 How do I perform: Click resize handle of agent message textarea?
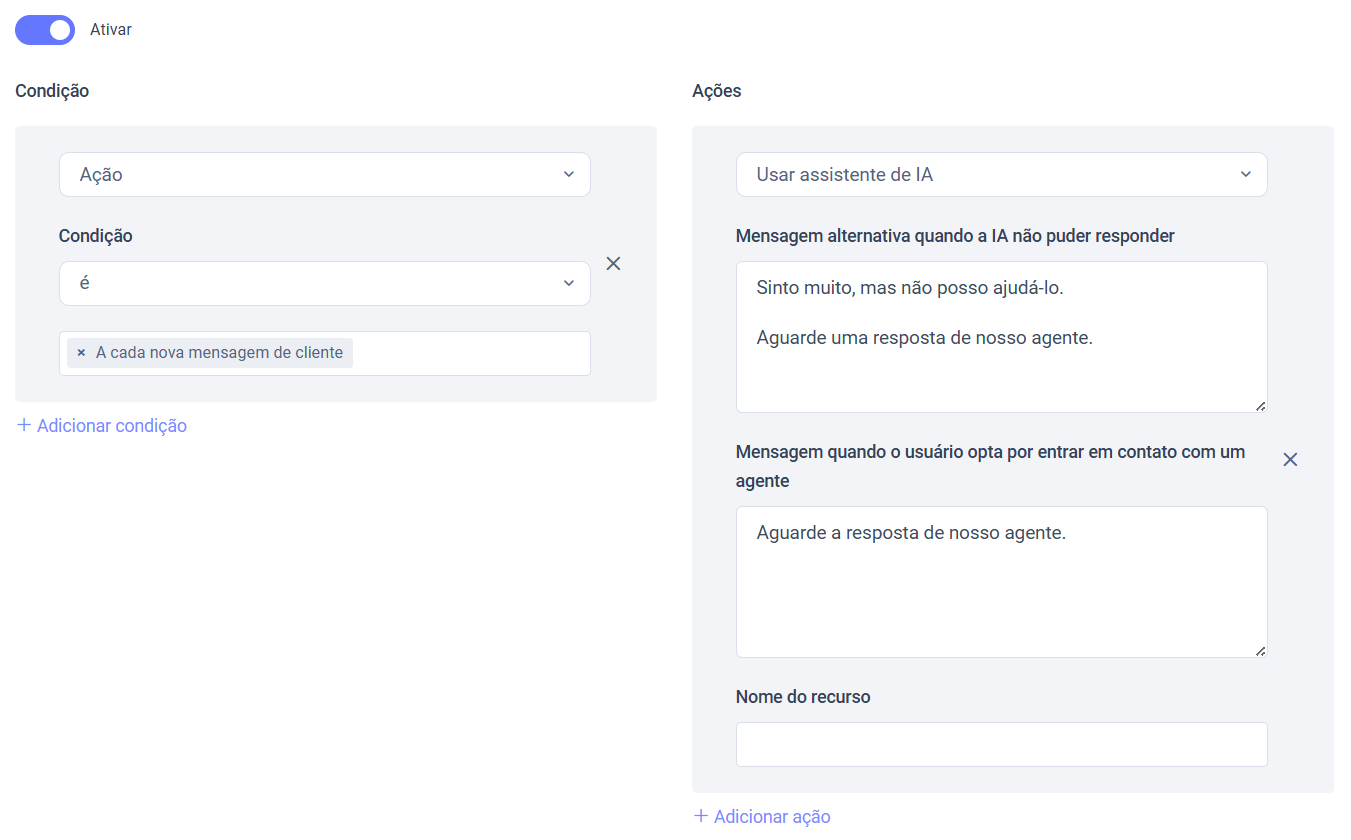pyautogui.click(x=1260, y=651)
